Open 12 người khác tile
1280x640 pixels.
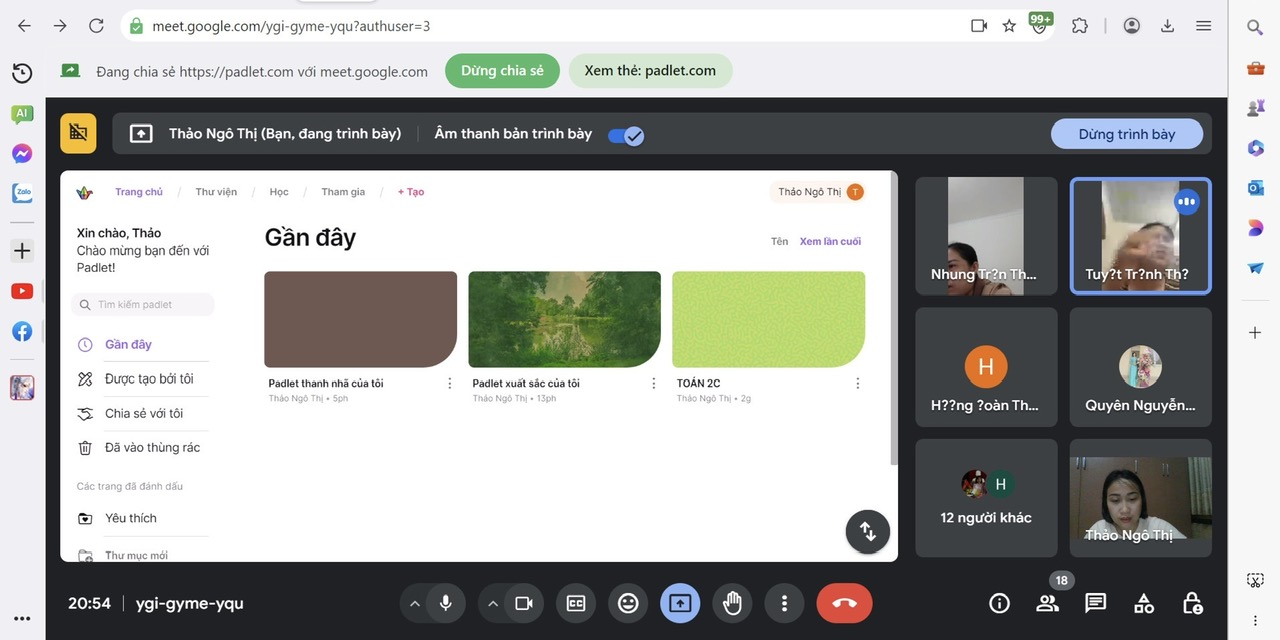pos(986,498)
